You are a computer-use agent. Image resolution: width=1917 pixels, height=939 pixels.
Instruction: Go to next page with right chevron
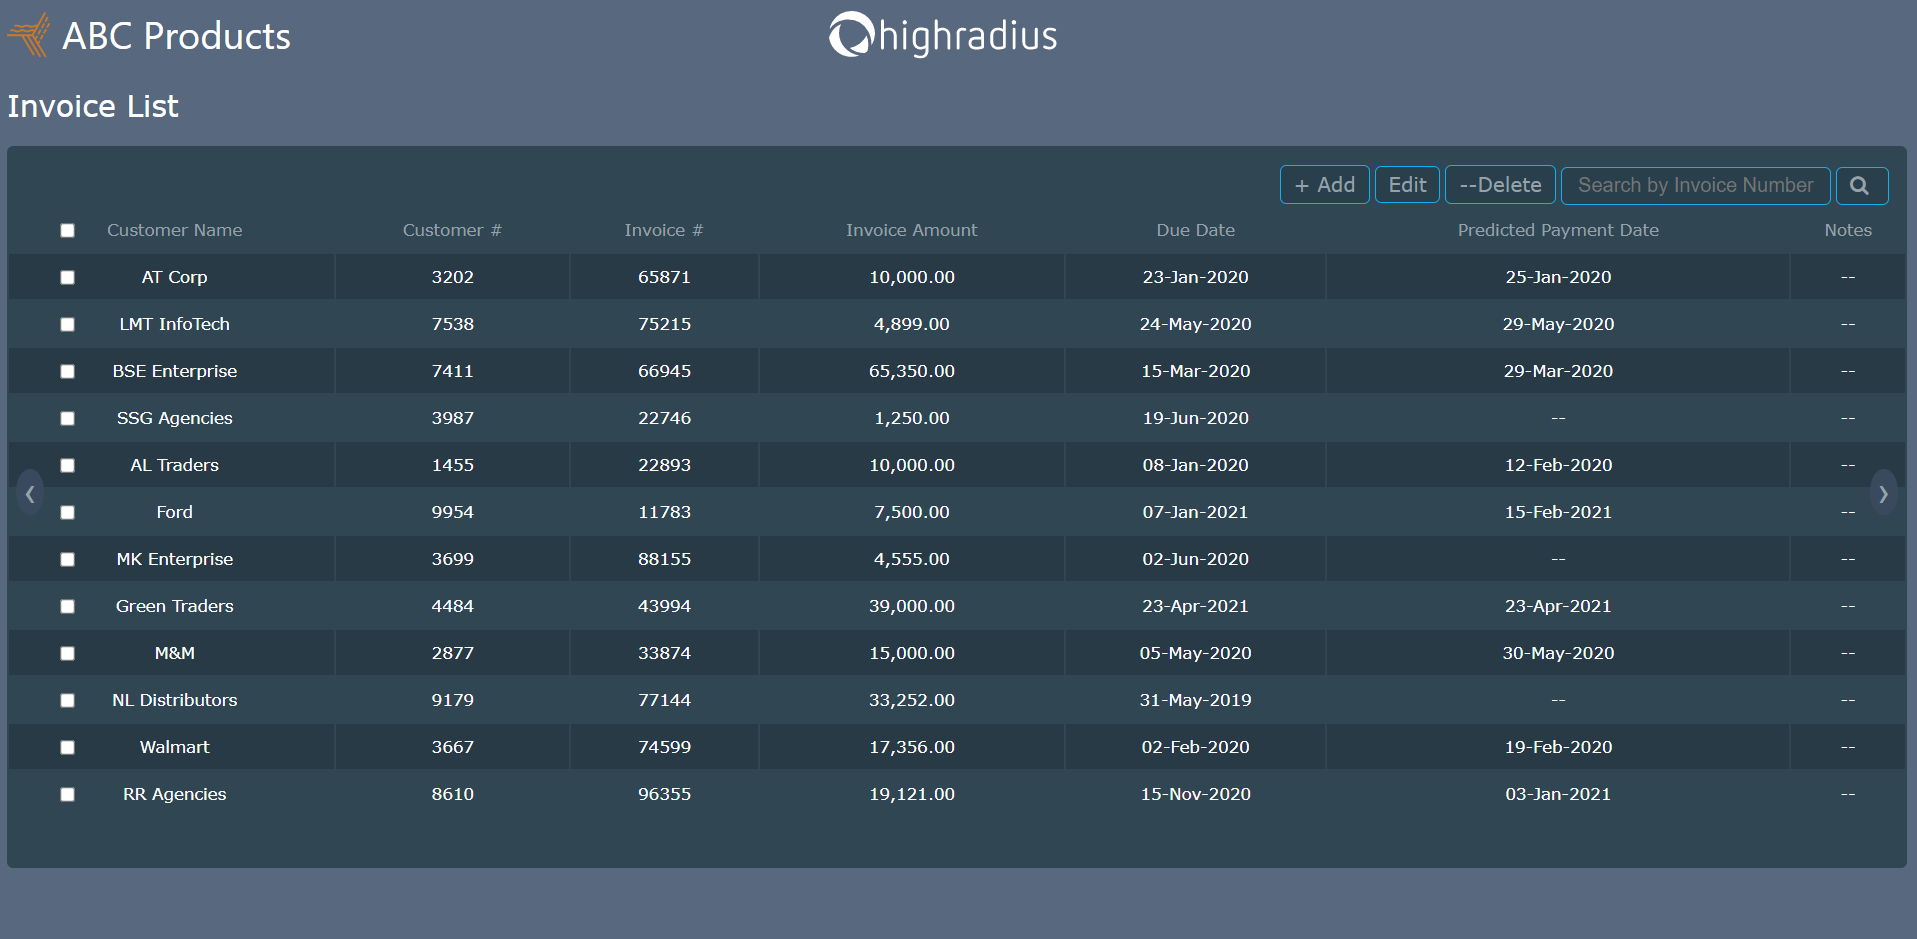(x=1884, y=493)
